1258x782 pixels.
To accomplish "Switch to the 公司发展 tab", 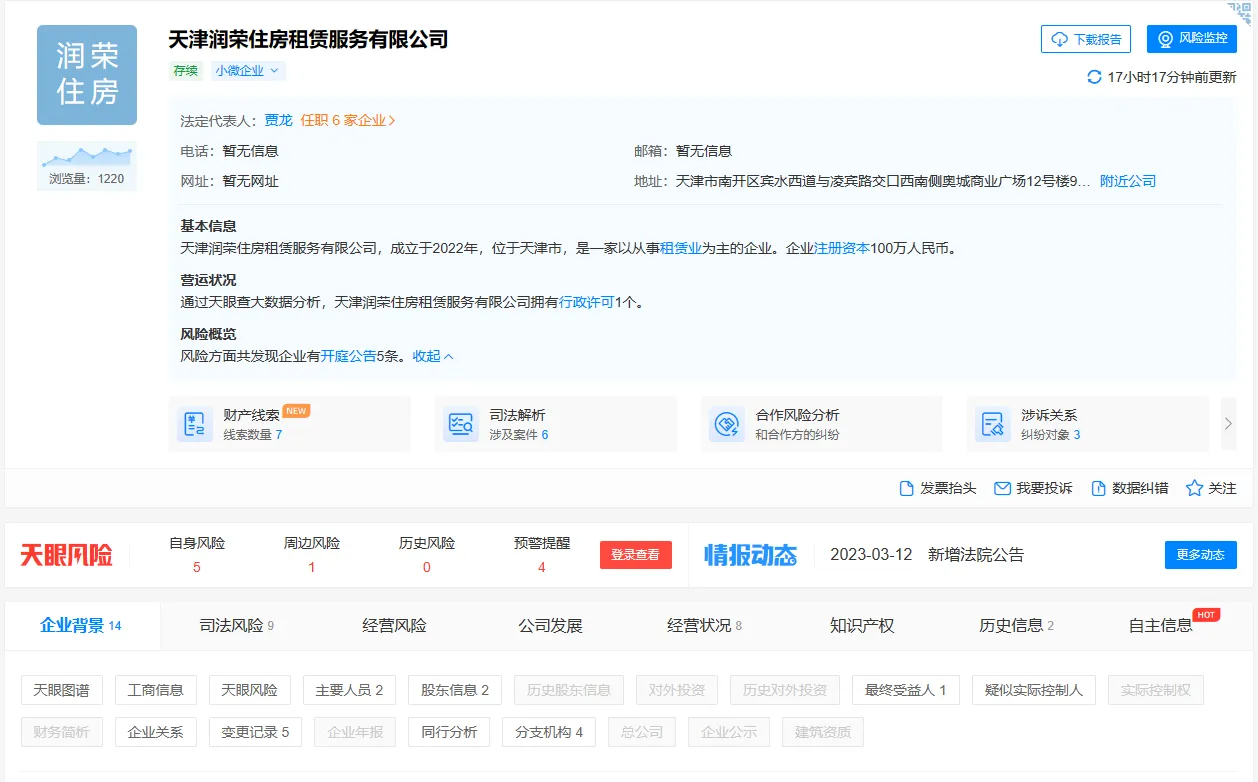I will [x=550, y=626].
